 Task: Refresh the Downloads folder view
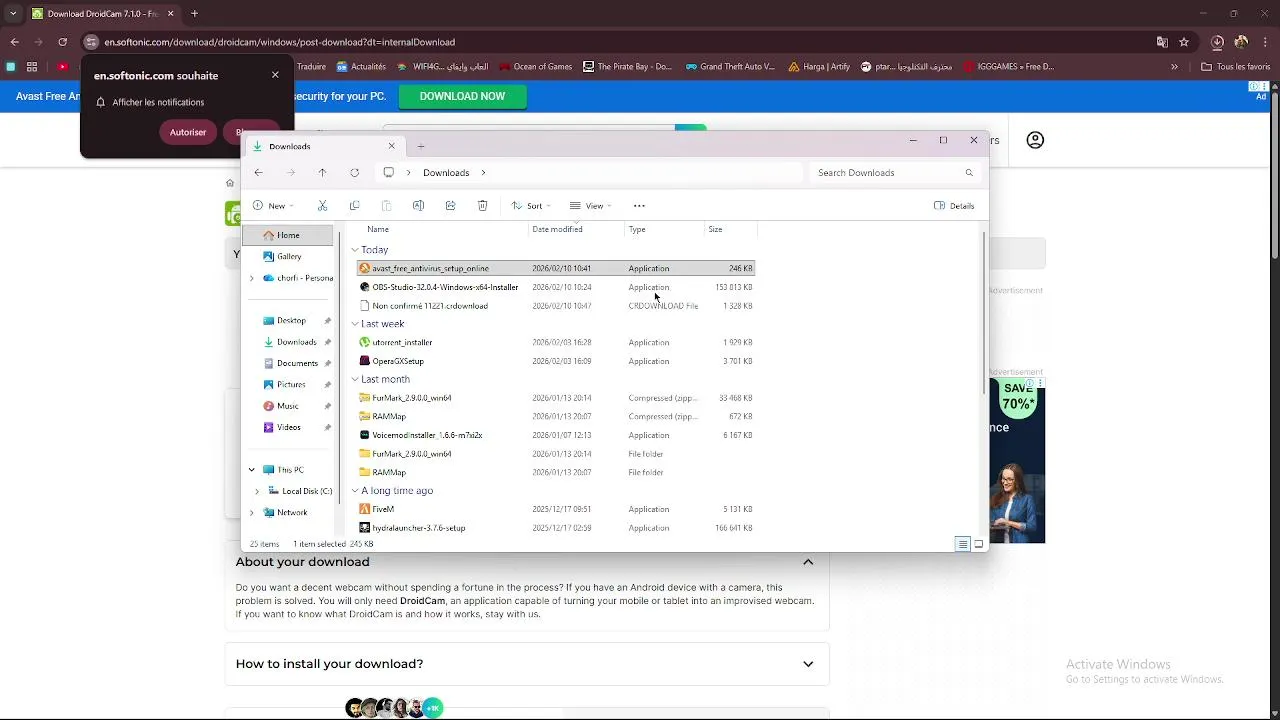tap(354, 173)
